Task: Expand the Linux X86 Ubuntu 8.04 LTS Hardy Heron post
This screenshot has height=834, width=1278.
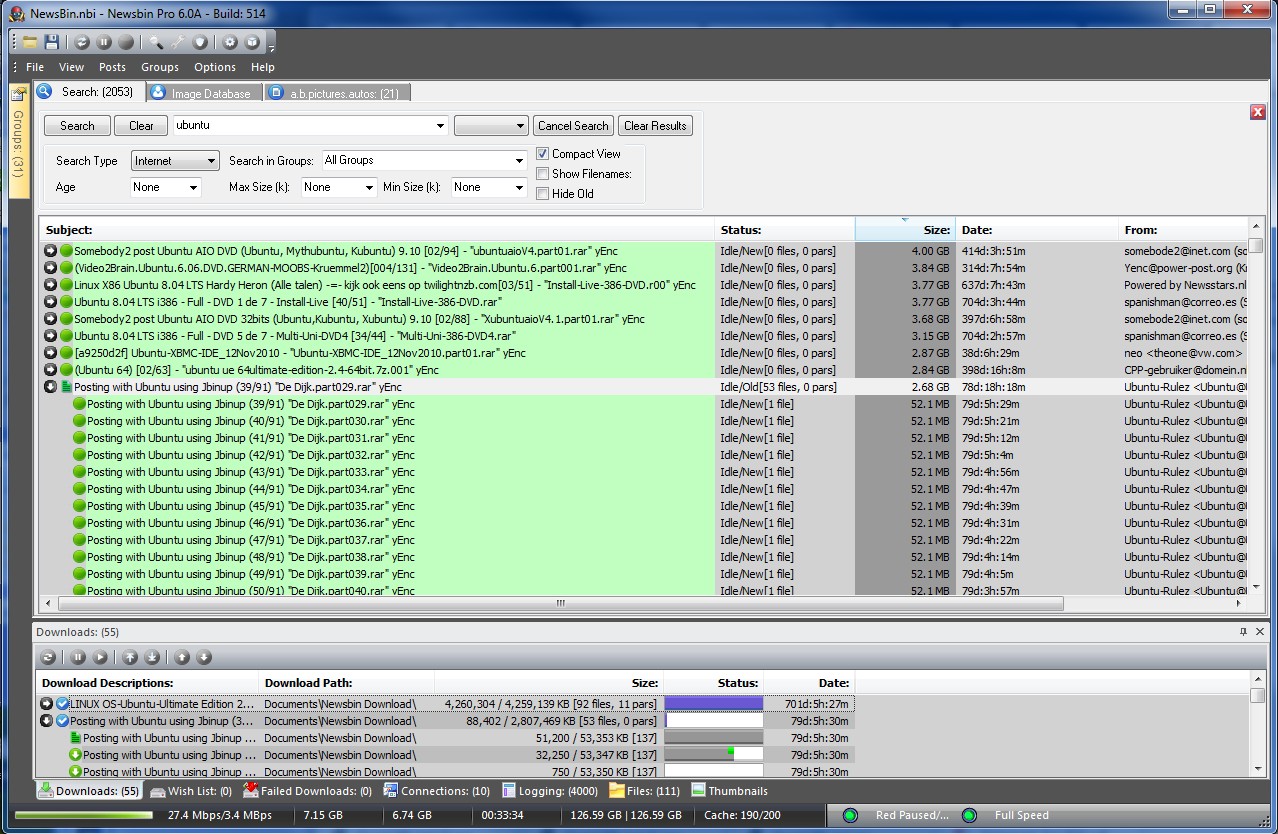Action: pyautogui.click(x=50, y=285)
